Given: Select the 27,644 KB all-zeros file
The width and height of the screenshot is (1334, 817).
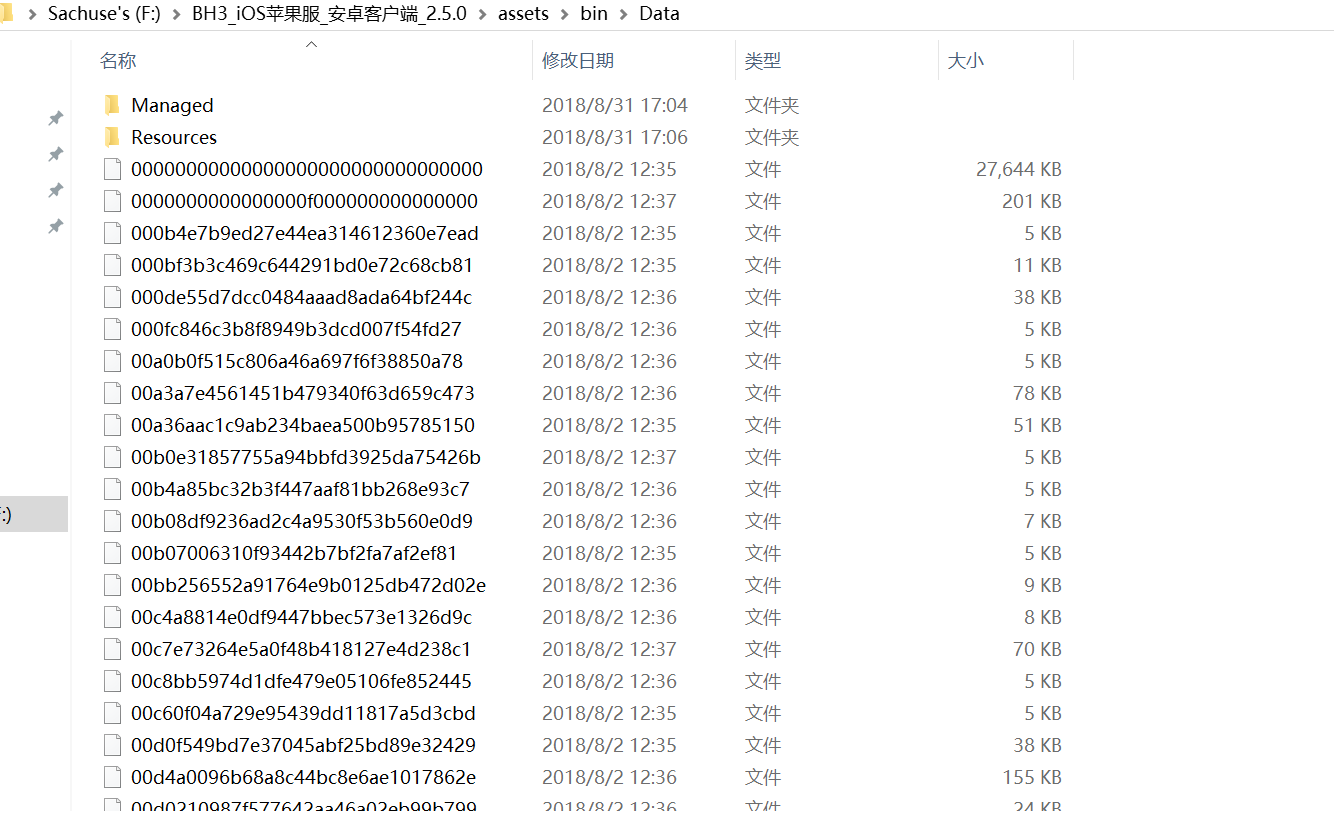Looking at the screenshot, I should pyautogui.click(x=306, y=169).
